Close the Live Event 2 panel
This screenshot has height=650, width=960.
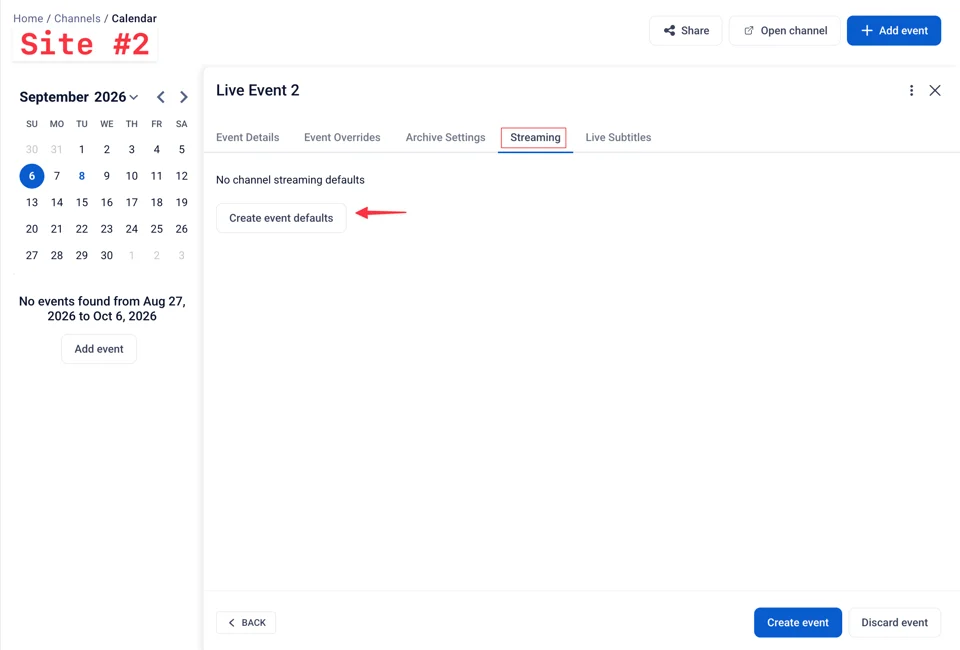click(935, 91)
